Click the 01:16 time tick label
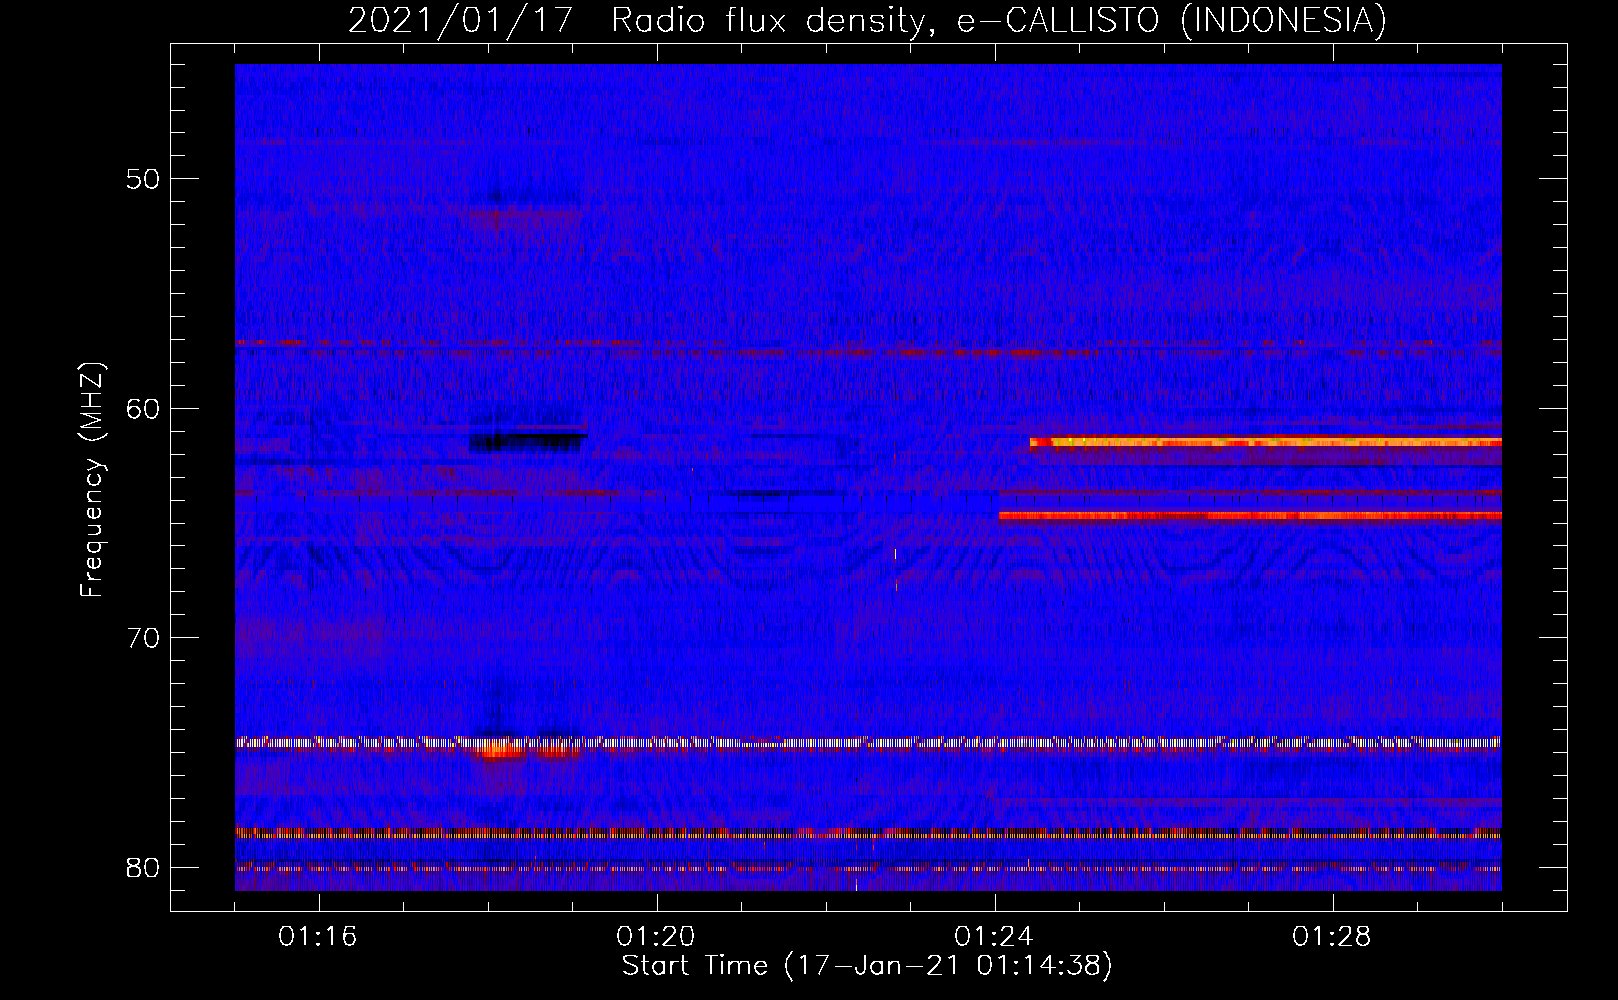 tap(318, 937)
